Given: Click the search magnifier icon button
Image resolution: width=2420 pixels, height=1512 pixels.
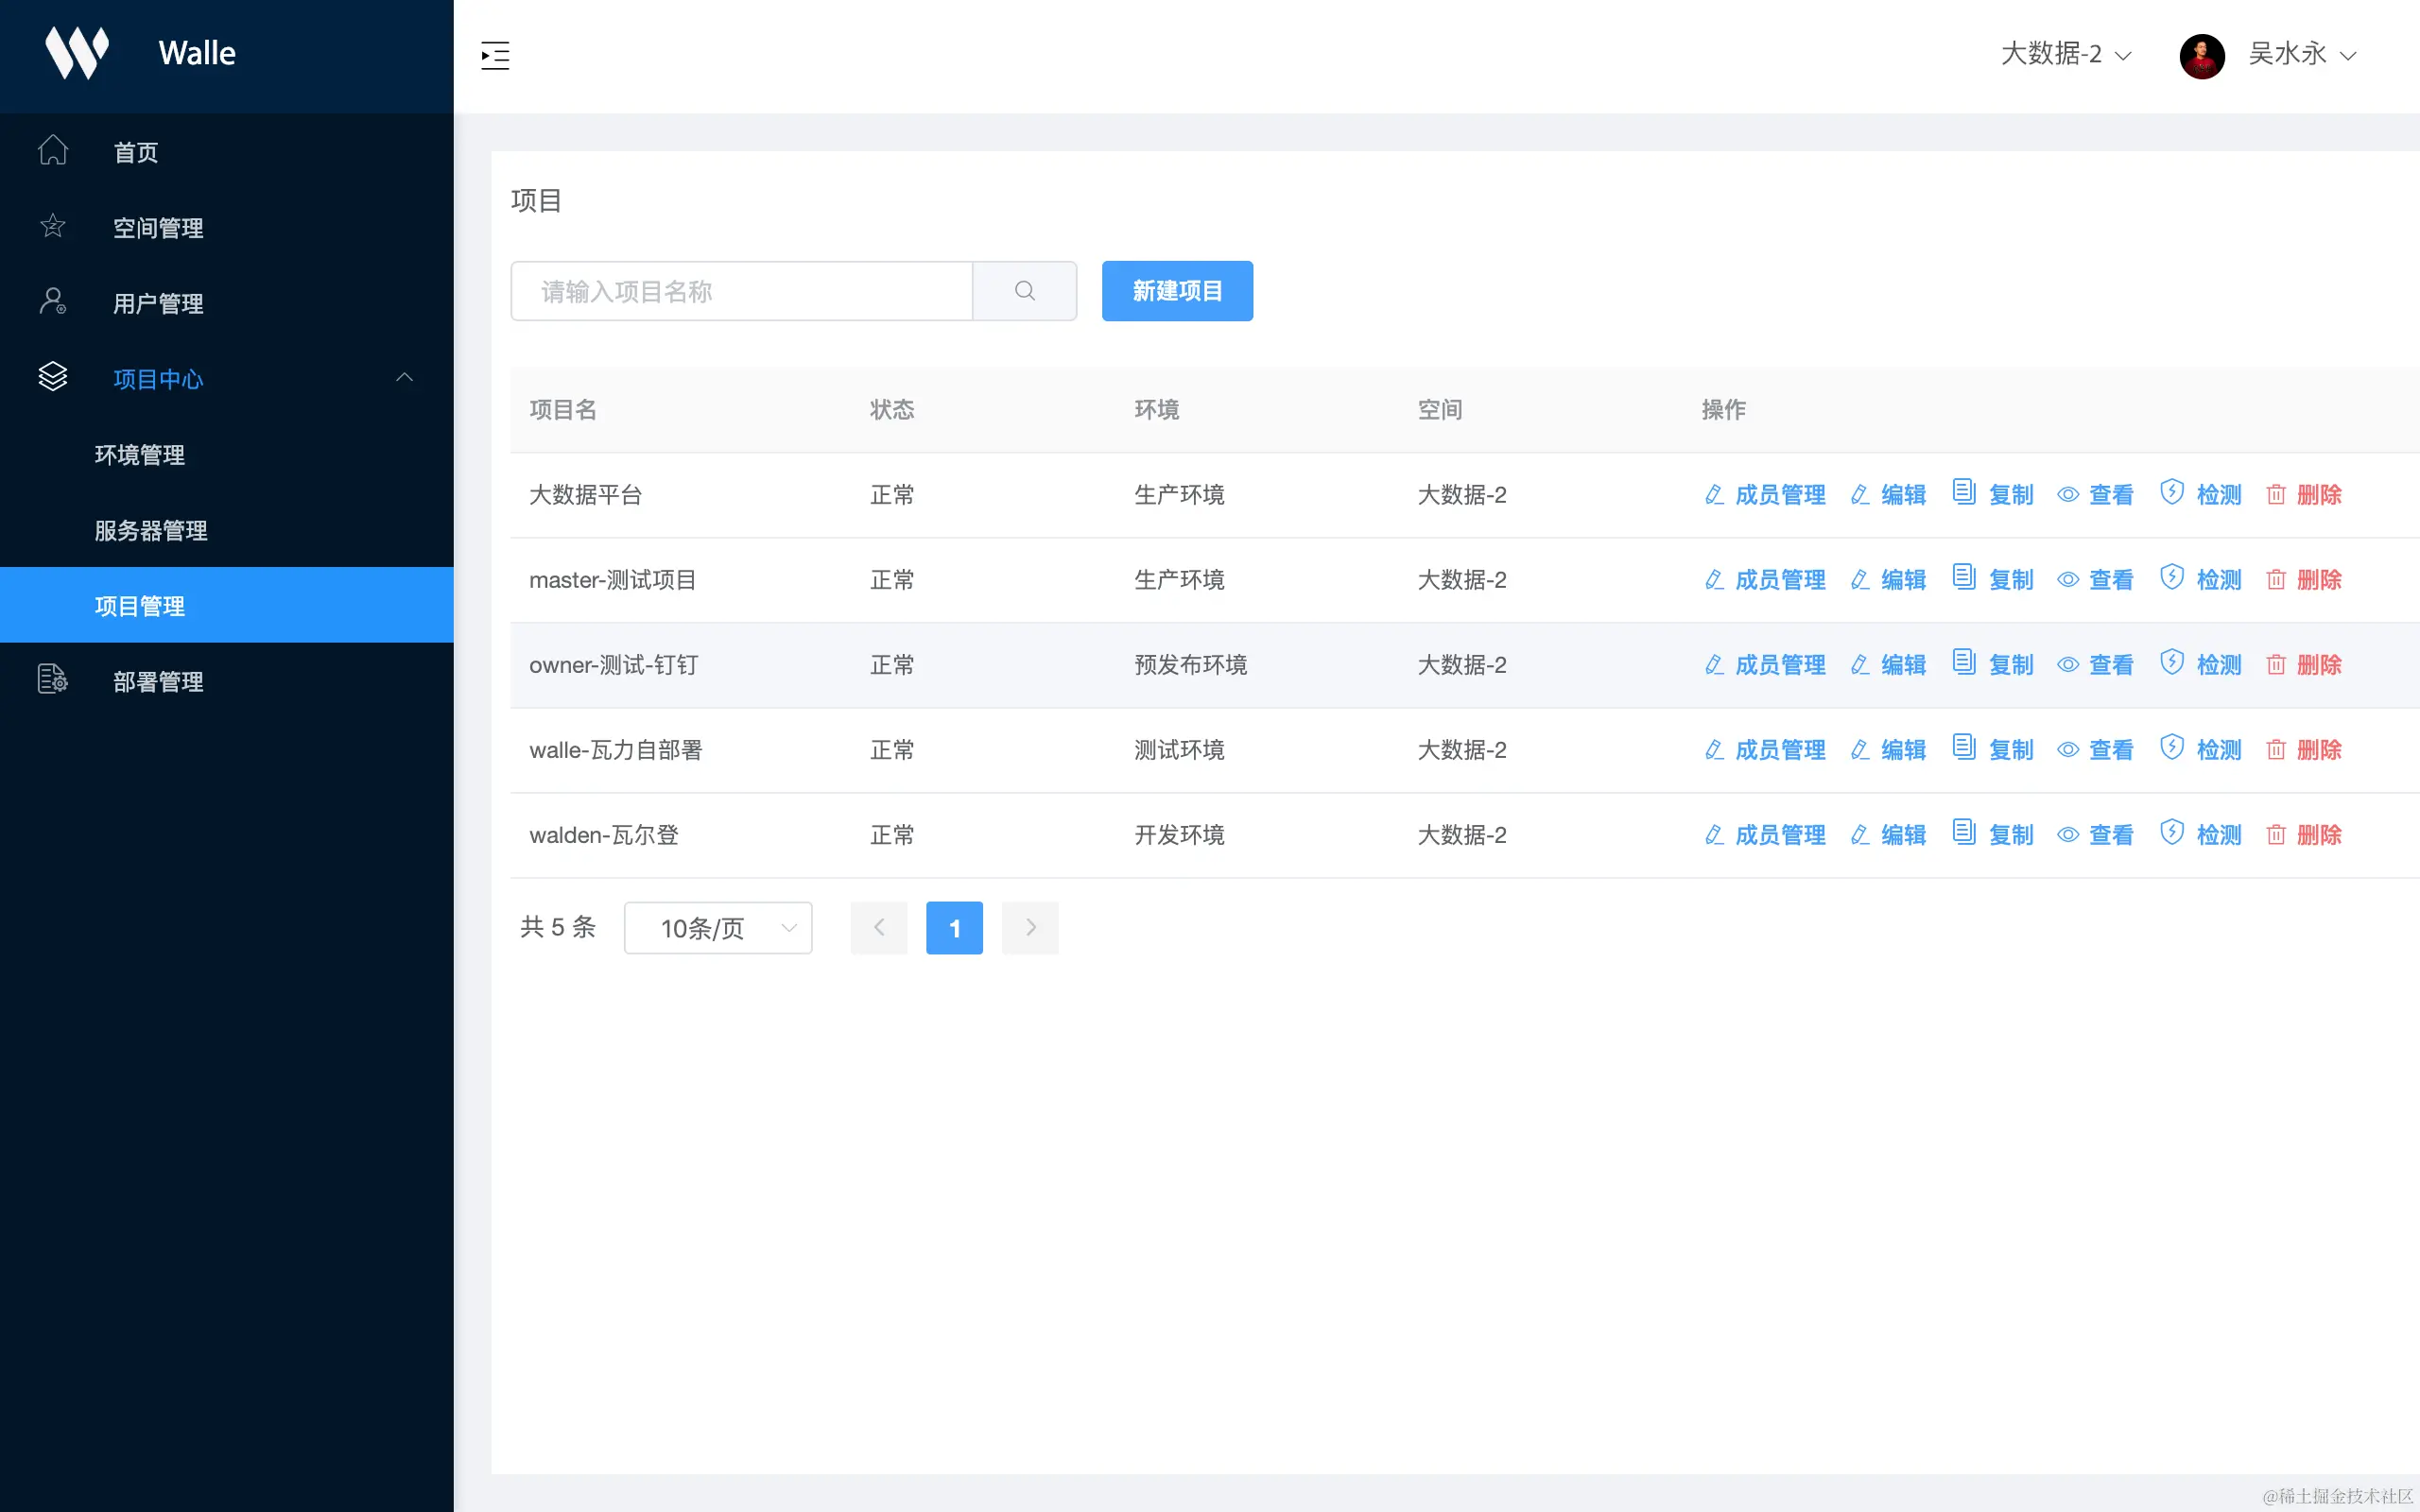Looking at the screenshot, I should pyautogui.click(x=1024, y=291).
